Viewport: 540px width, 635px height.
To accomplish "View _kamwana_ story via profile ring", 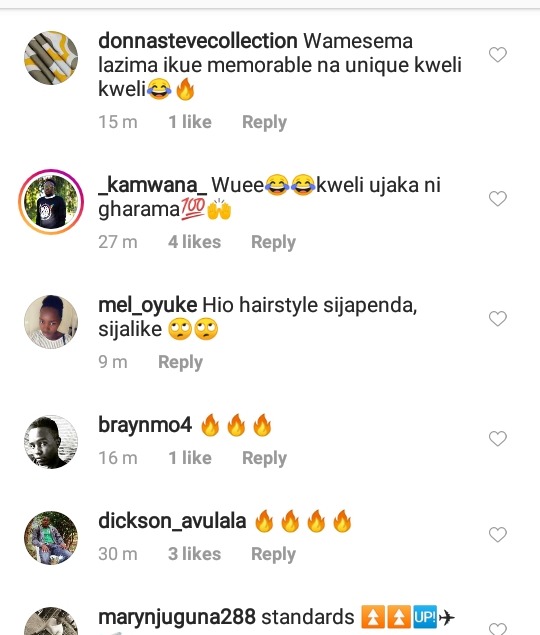I will pos(51,202).
